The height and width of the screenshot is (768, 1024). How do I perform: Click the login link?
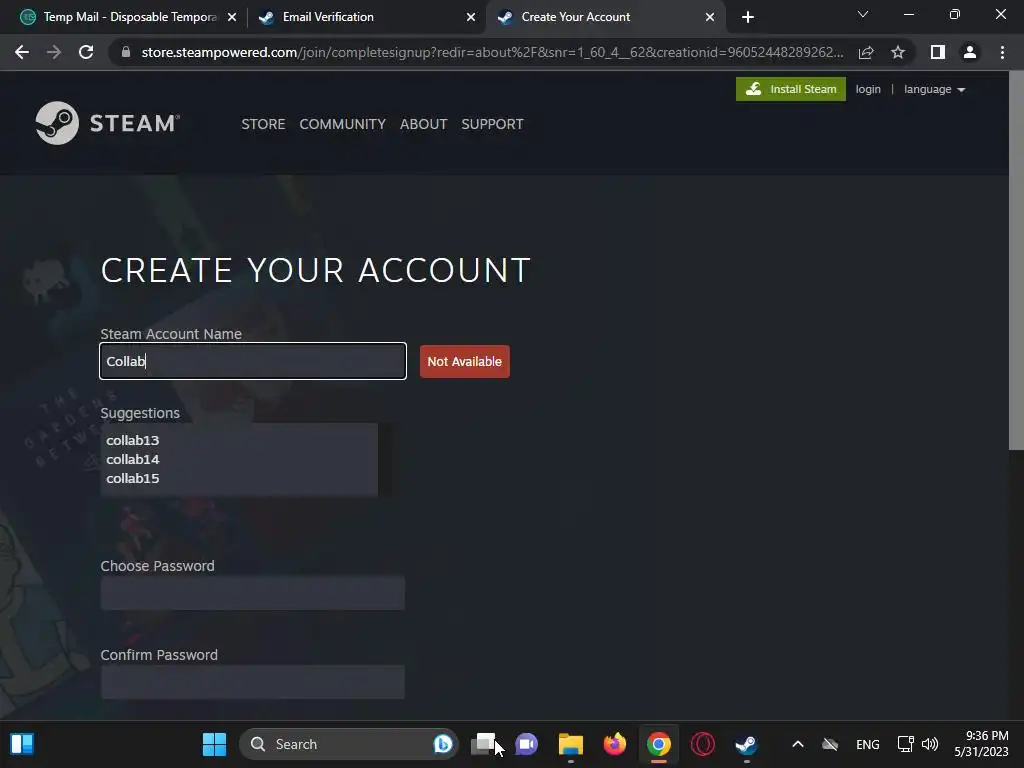(868, 89)
